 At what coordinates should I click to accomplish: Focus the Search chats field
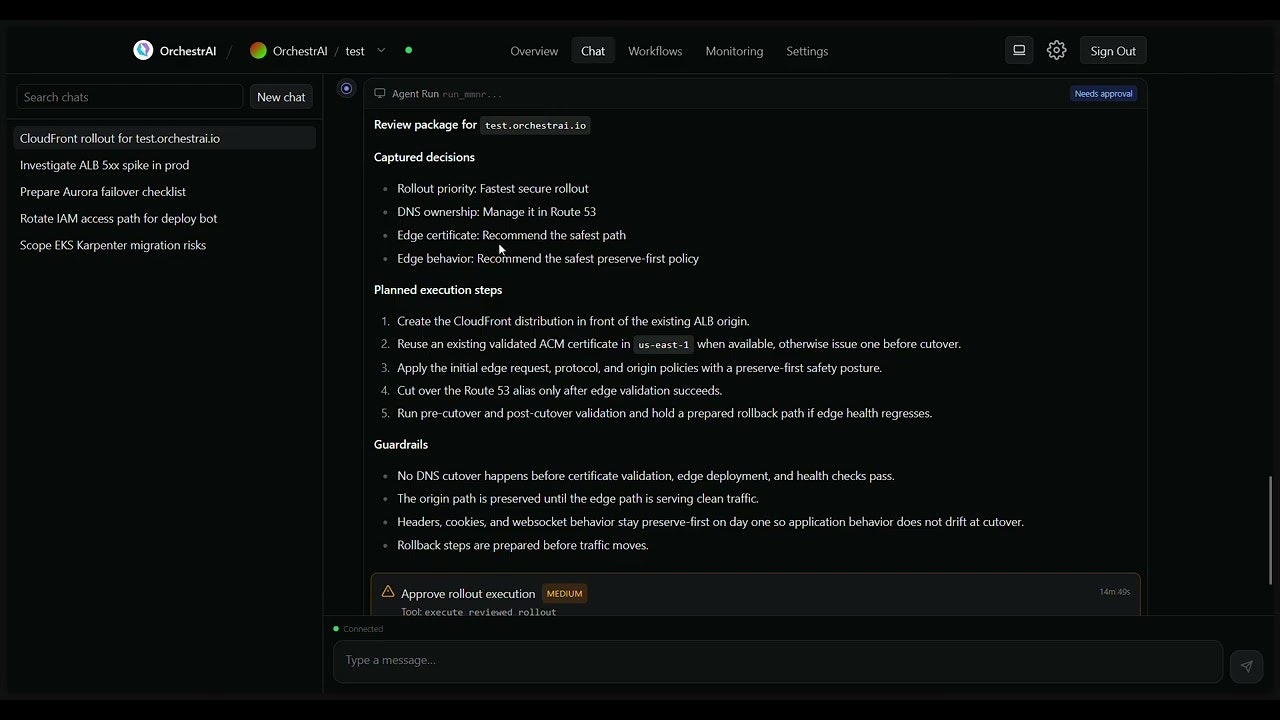point(129,97)
